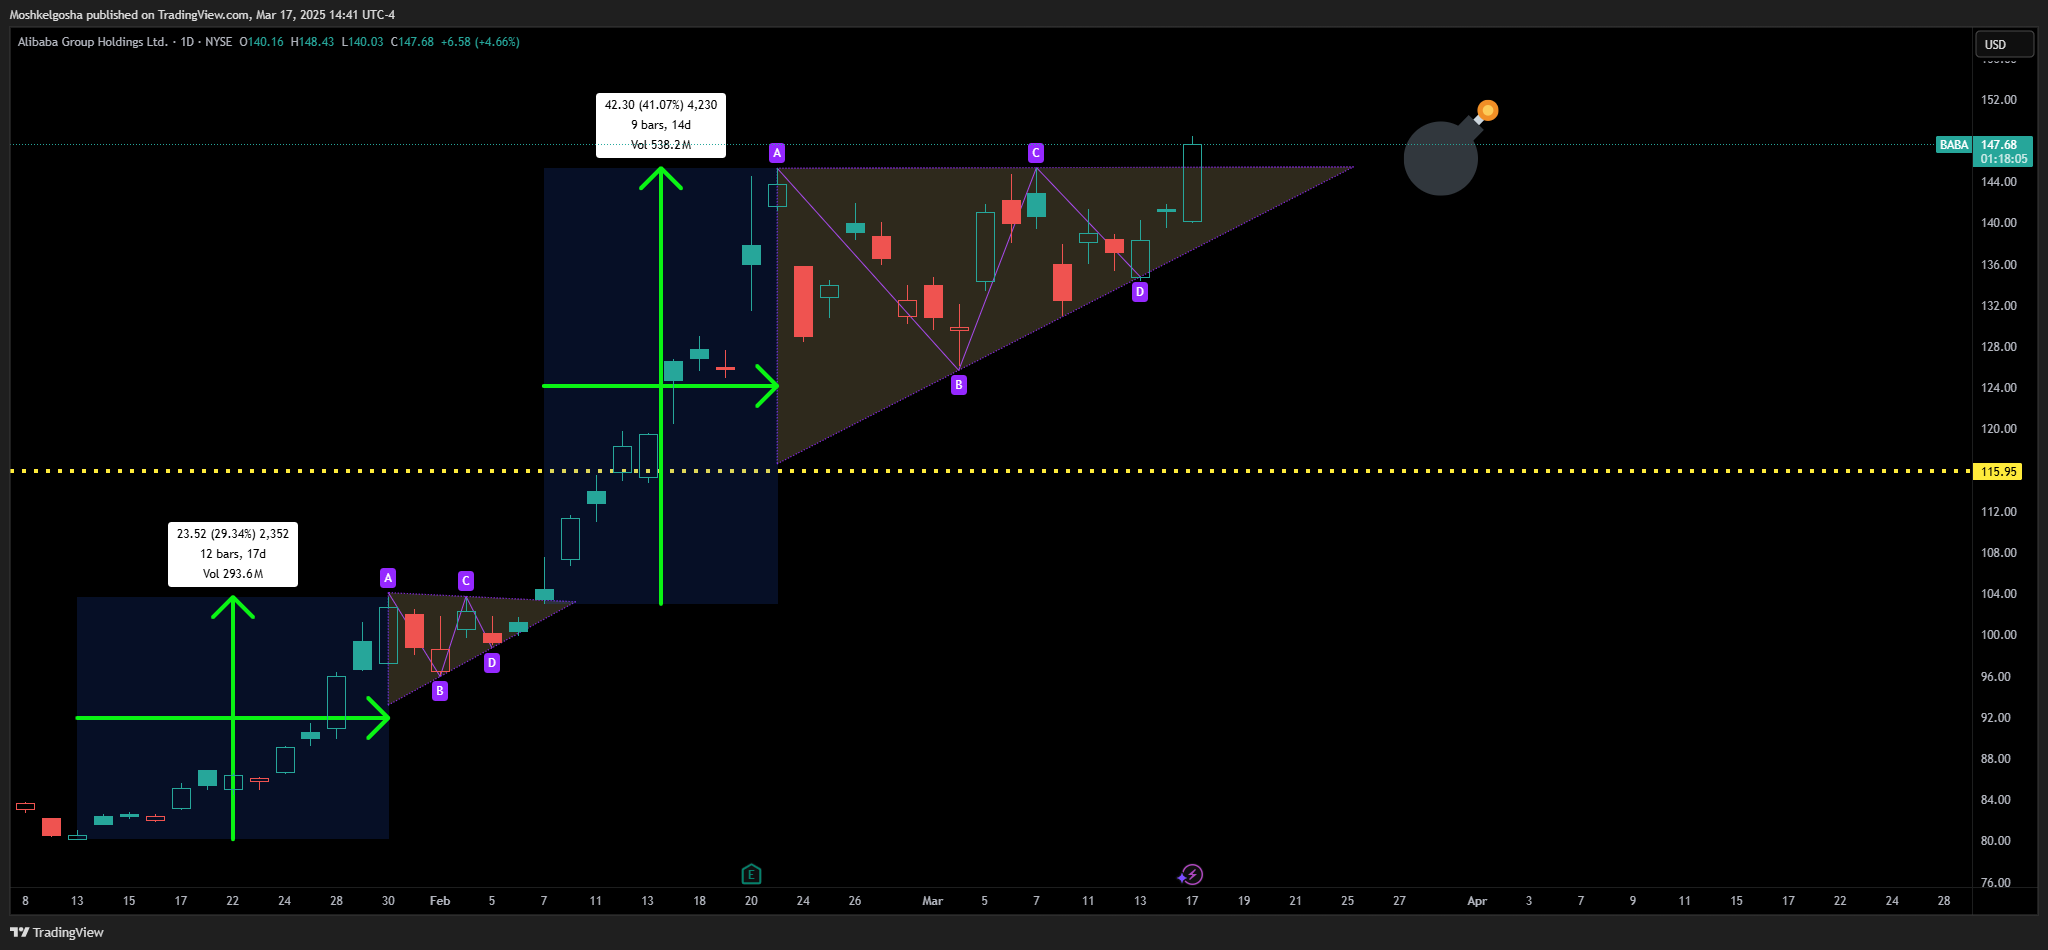Click point label B of the small triangle
Image resolution: width=2048 pixels, height=950 pixels.
coord(440,691)
